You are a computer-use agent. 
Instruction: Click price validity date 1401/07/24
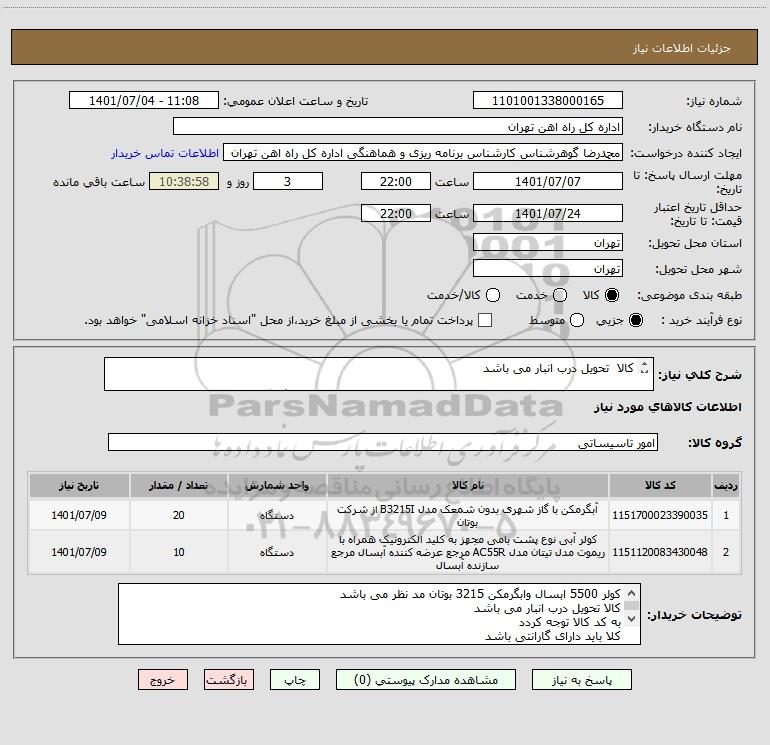point(548,213)
